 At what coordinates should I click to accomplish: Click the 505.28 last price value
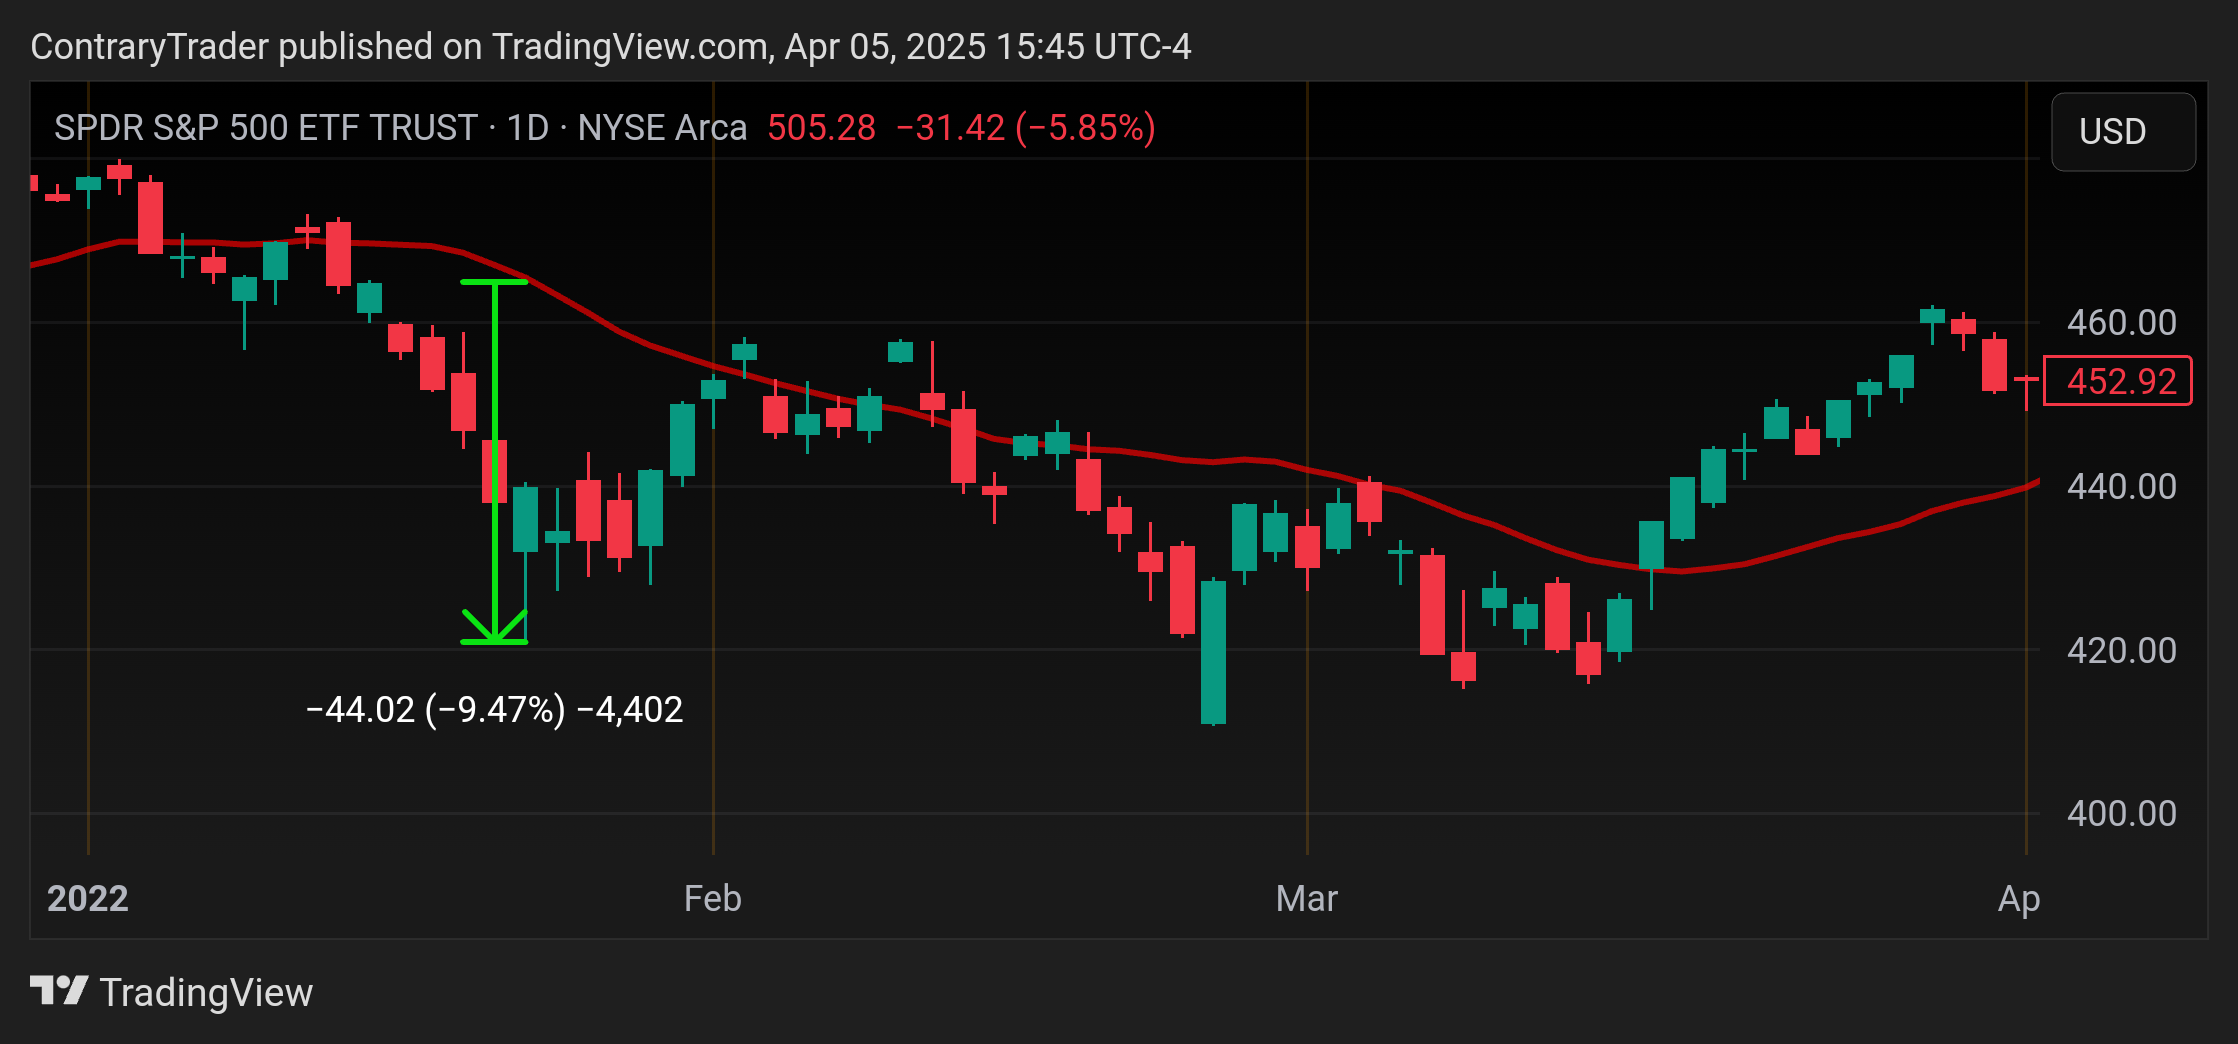tap(821, 128)
